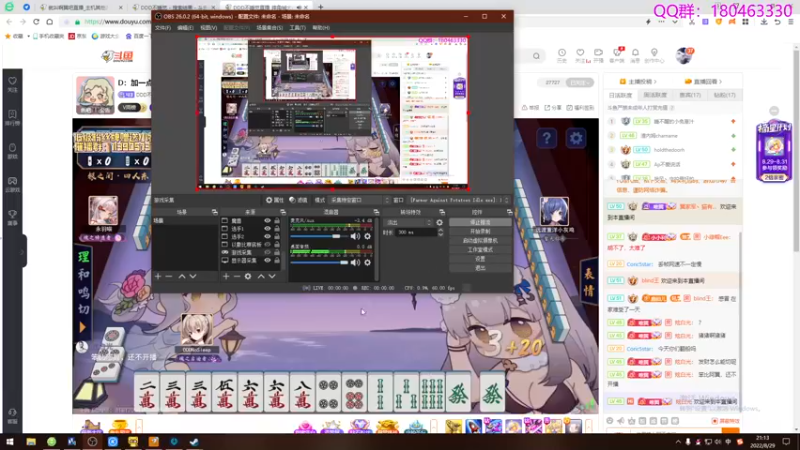
Task: Open the 视图(V) menu in OBS
Action: pos(208,28)
